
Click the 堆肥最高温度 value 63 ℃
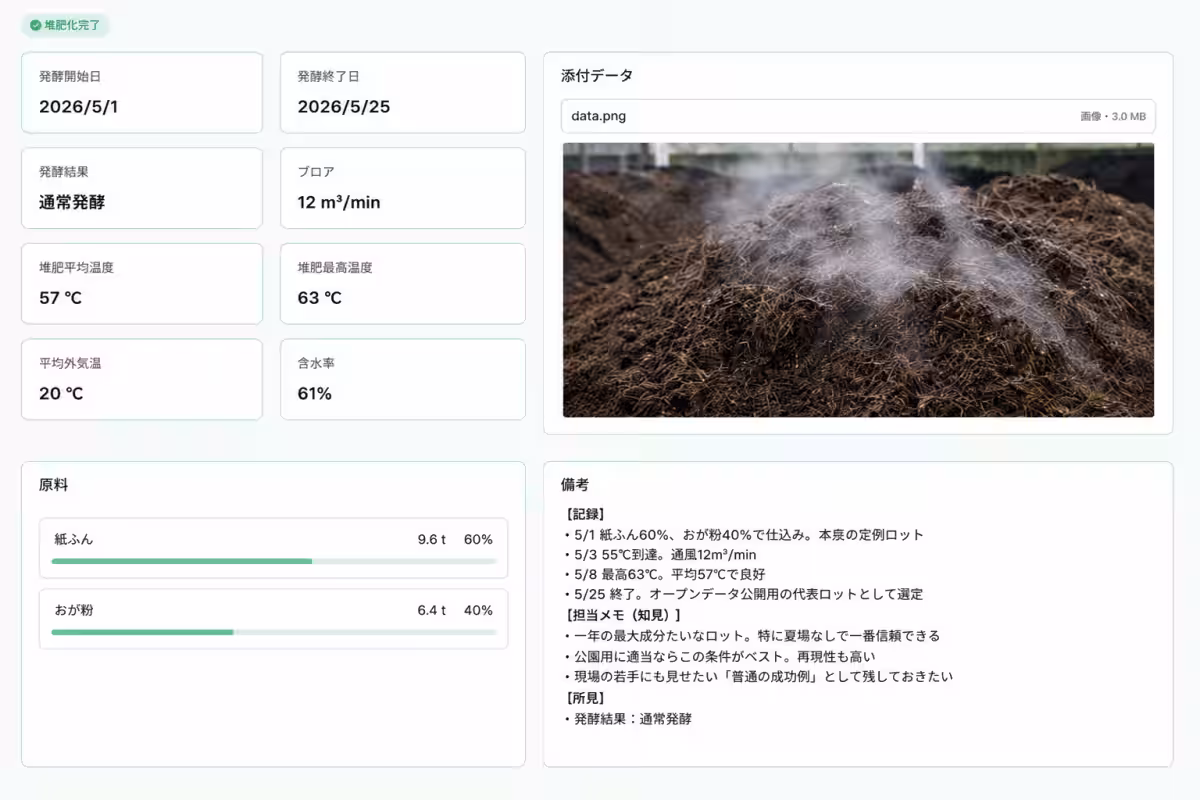pos(319,298)
